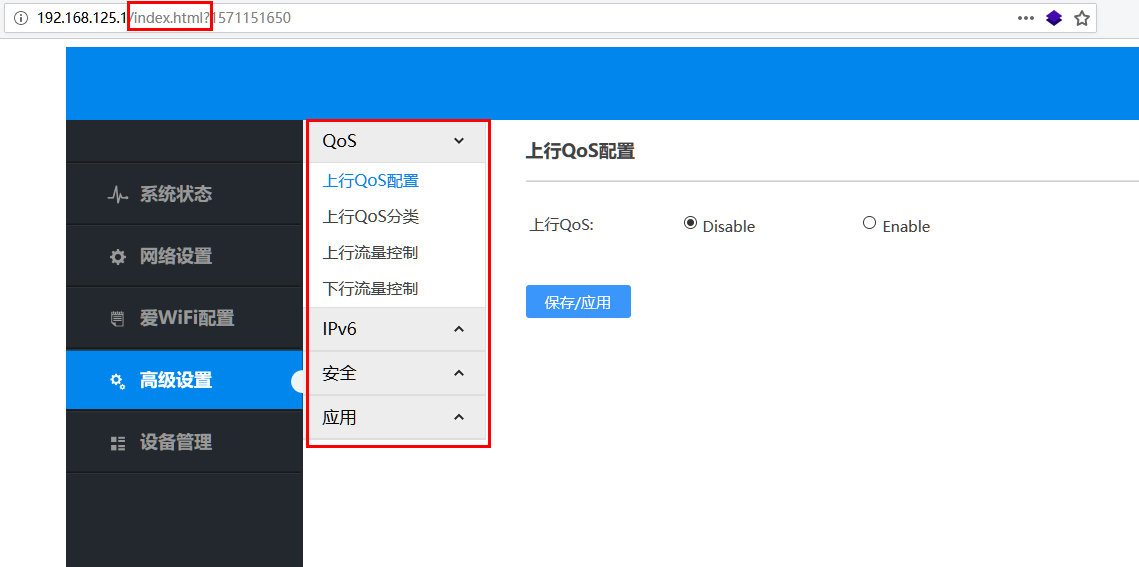The width and height of the screenshot is (1139, 567).
Task: Click the gears icon beside 高级设置
Action: coord(117,381)
